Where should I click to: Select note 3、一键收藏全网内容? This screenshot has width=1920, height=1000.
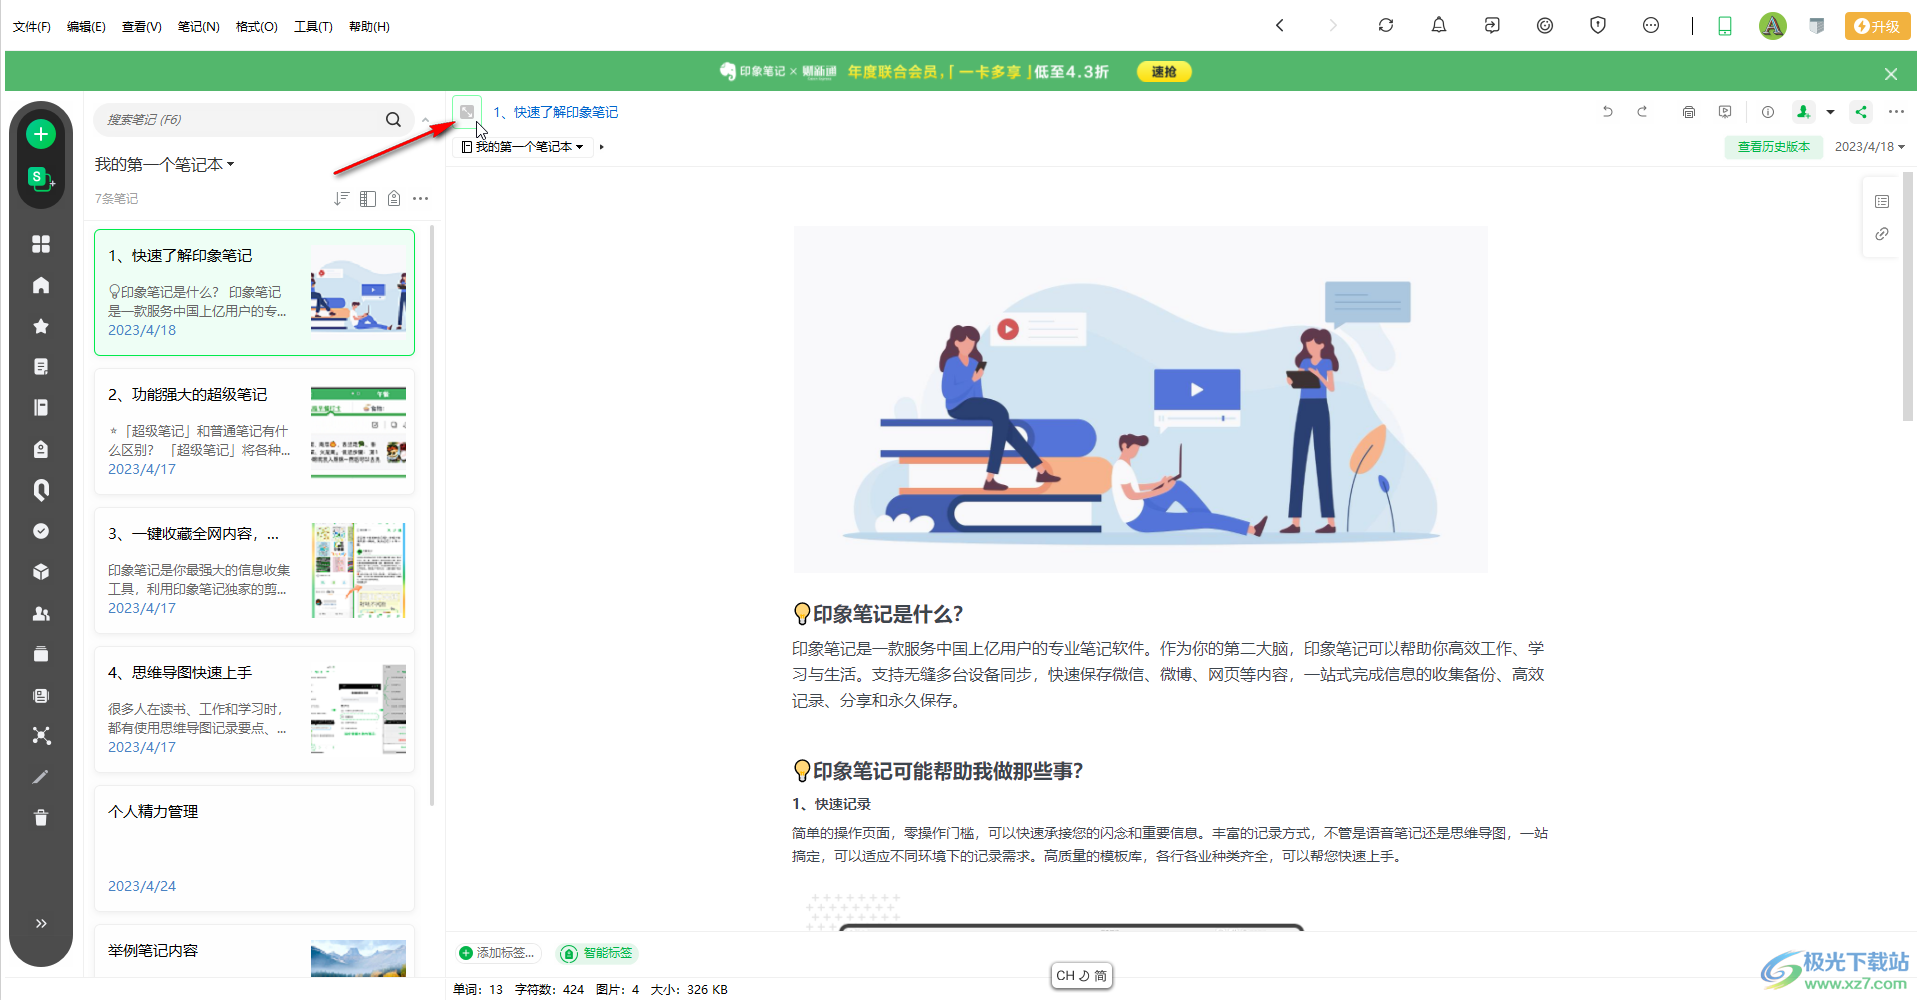254,571
